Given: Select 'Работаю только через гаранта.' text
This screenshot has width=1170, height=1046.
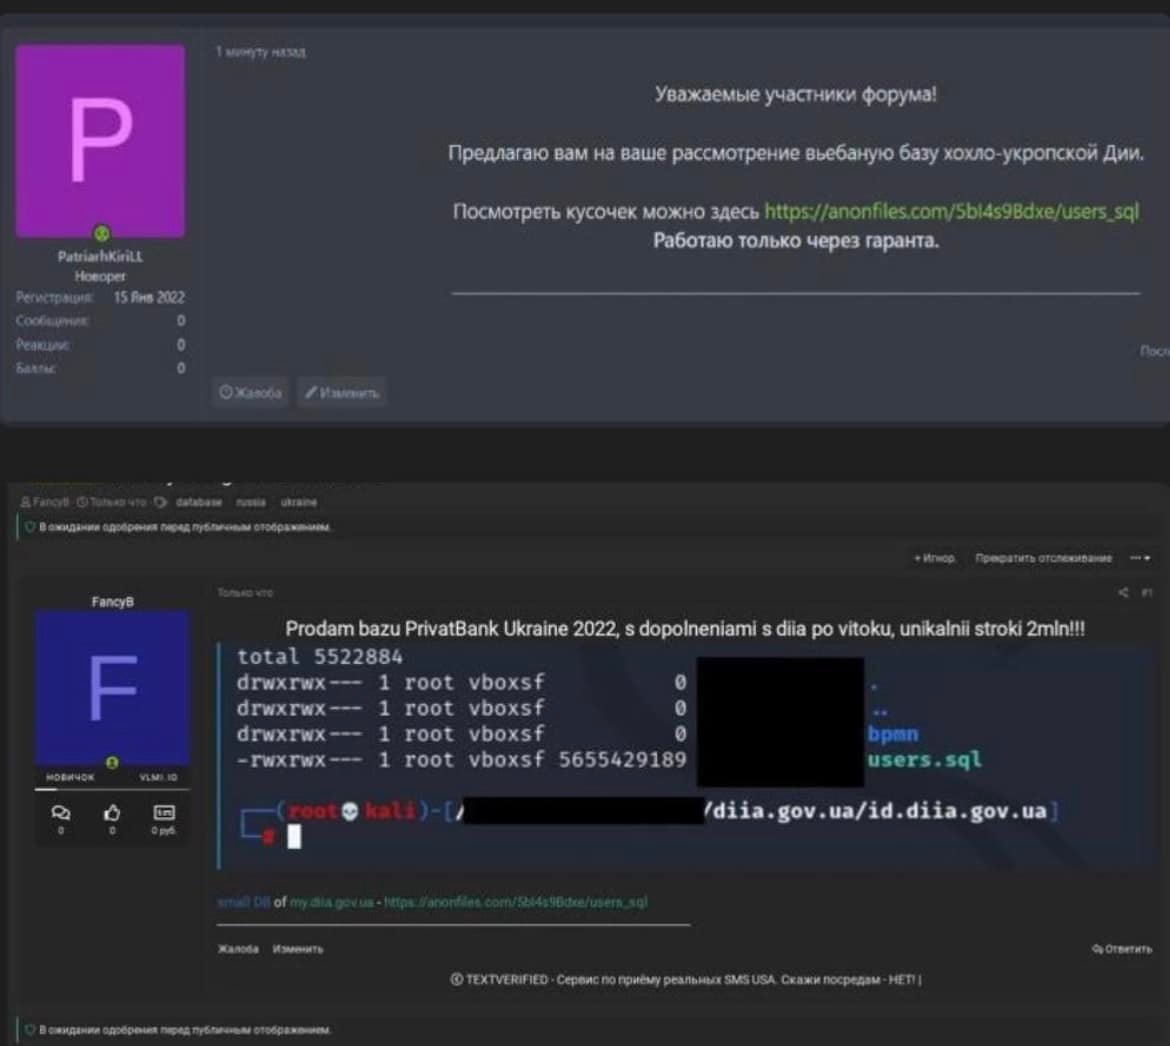Looking at the screenshot, I should [x=795, y=240].
